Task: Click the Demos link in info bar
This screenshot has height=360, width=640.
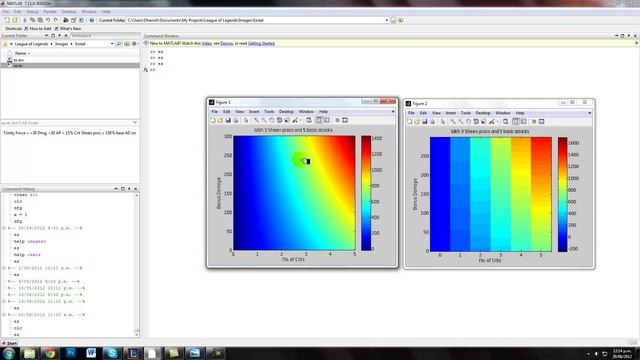Action: (227, 43)
